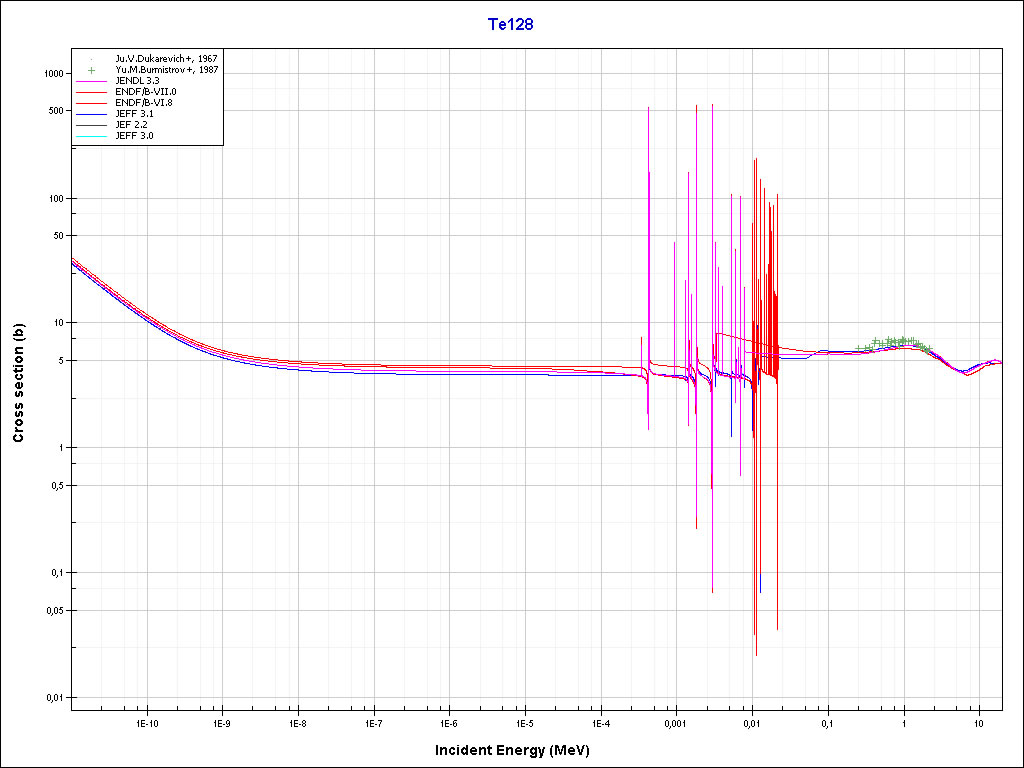This screenshot has width=1024, height=768.
Task: Click the 50 tick label on y-axis
Action: pyautogui.click(x=56, y=236)
